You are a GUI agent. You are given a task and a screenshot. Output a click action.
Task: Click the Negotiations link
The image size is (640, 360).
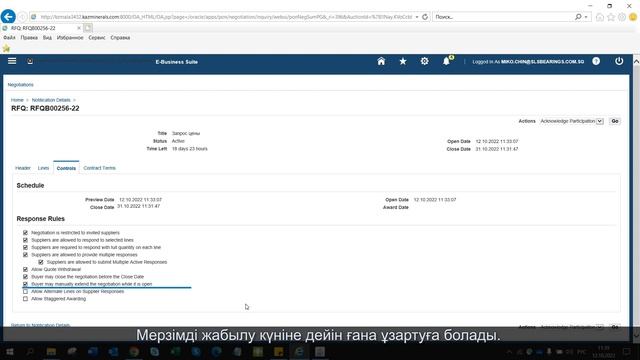(20, 85)
